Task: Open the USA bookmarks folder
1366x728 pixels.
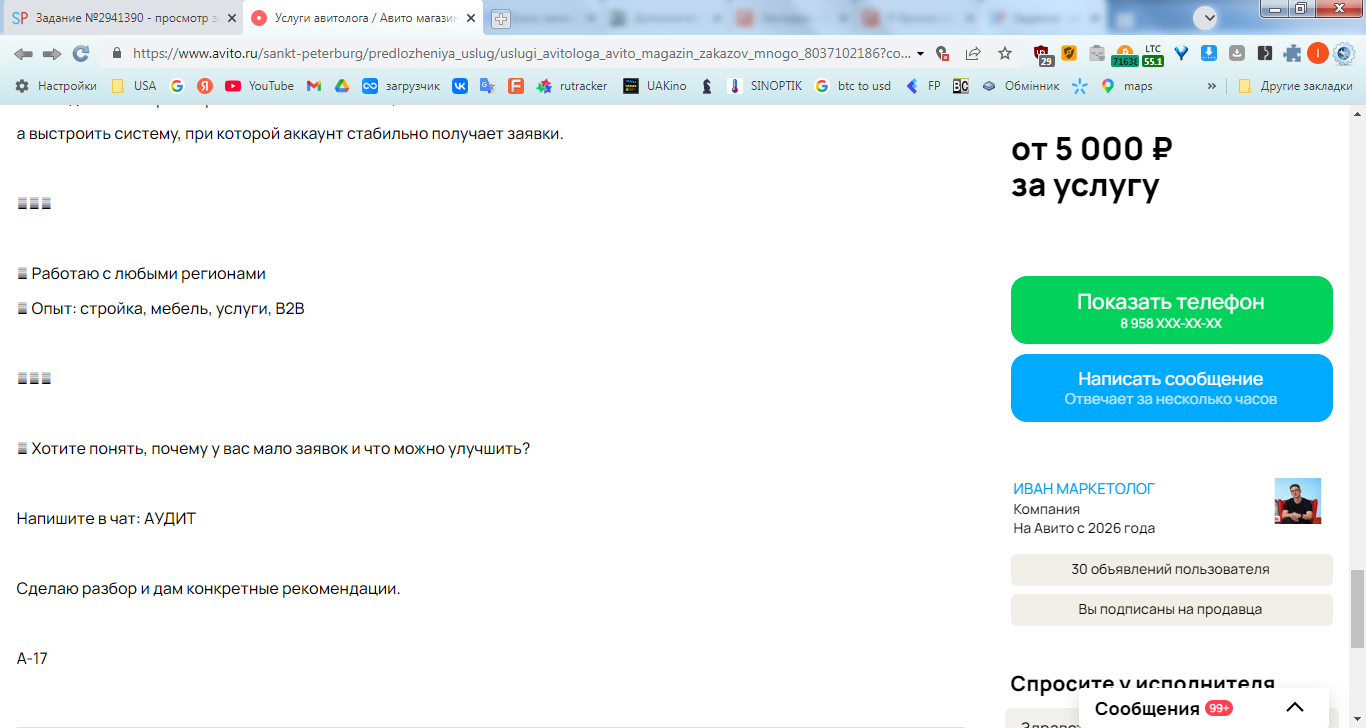Action: coord(133,86)
